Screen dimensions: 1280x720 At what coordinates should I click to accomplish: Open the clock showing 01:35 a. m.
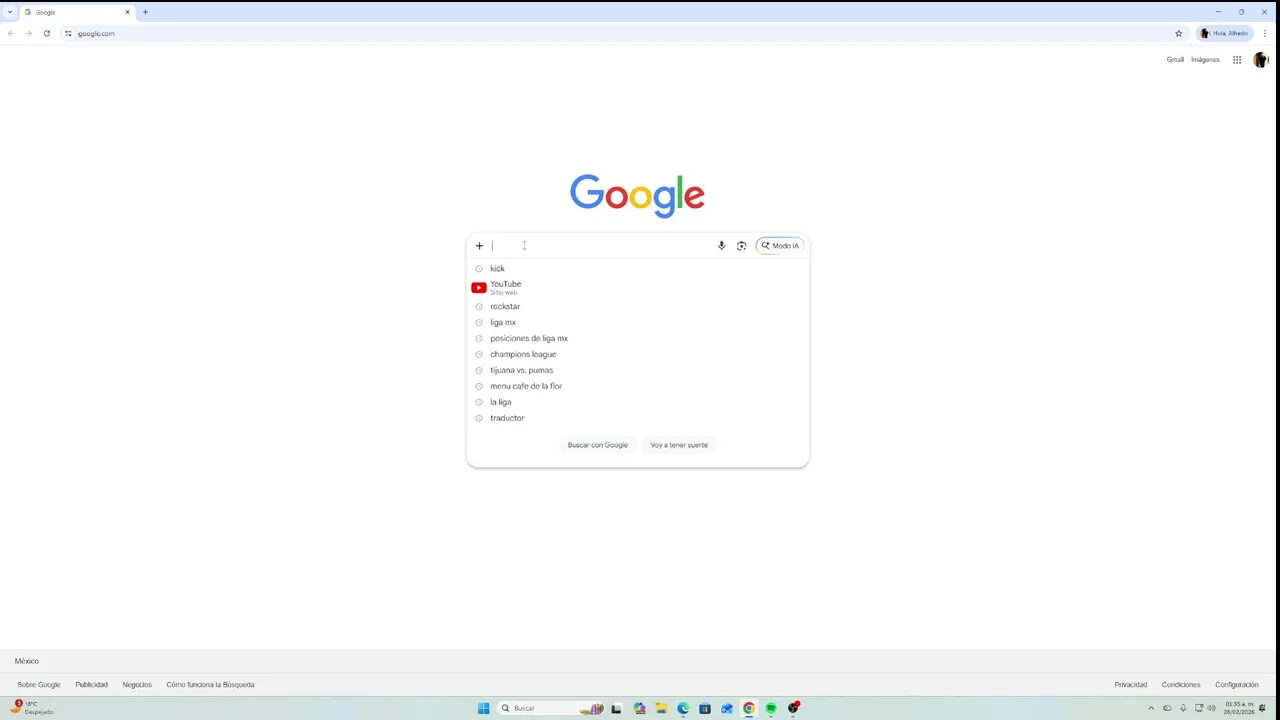click(1239, 708)
